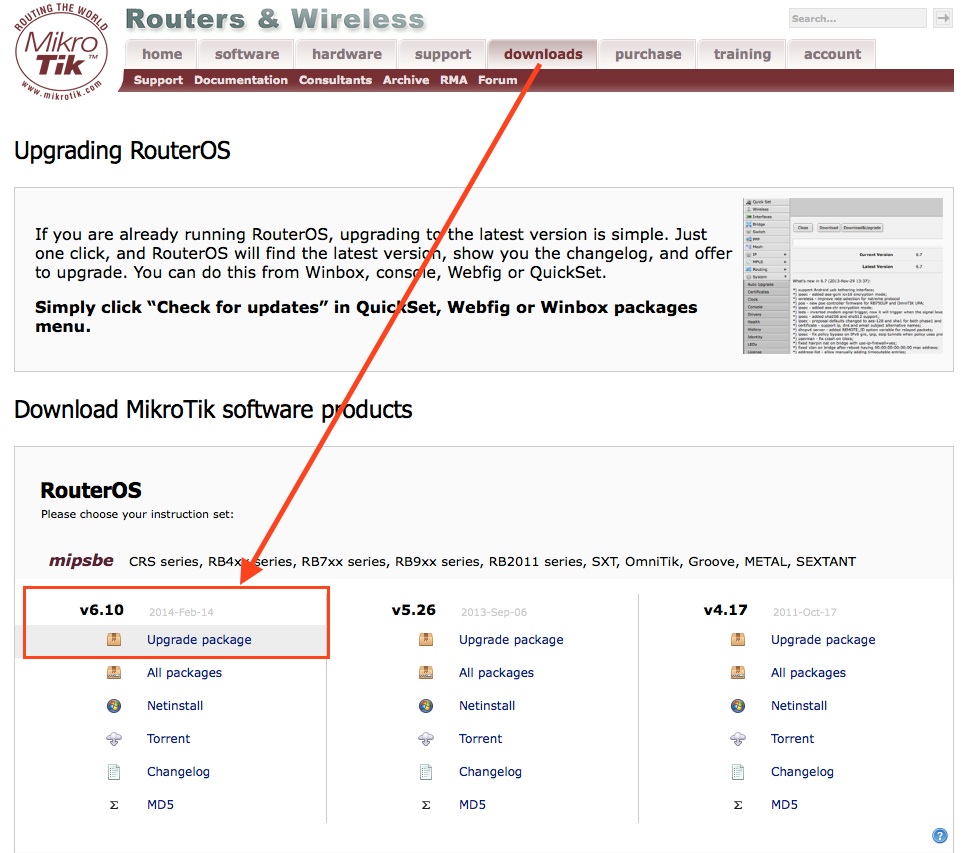
Task: Open v4.17 Netinstall link
Action: coord(799,706)
